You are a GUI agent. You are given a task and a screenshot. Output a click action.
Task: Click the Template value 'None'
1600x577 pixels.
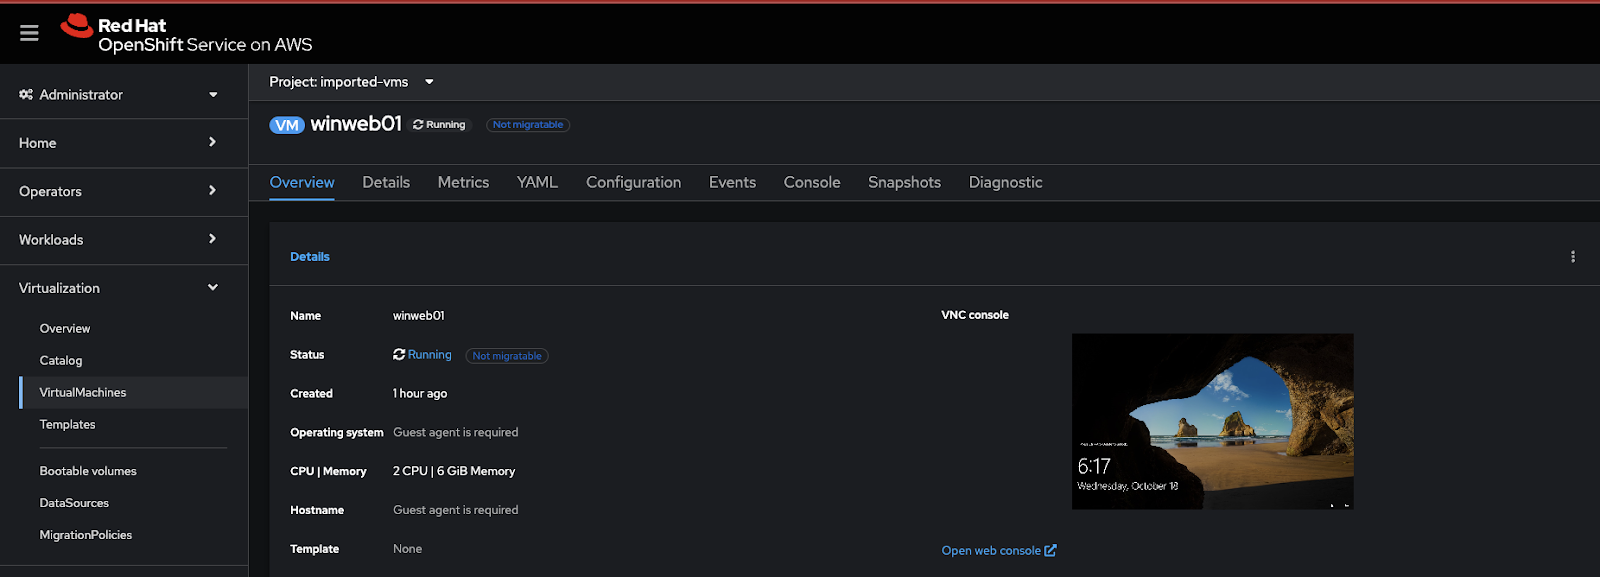pyautogui.click(x=408, y=549)
